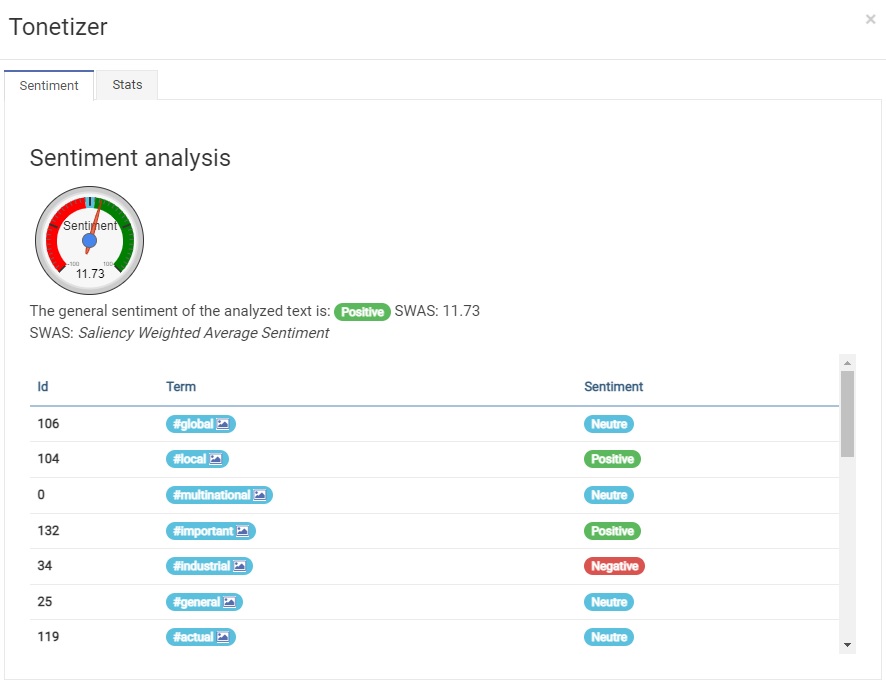Sort table by Term column header

(181, 387)
